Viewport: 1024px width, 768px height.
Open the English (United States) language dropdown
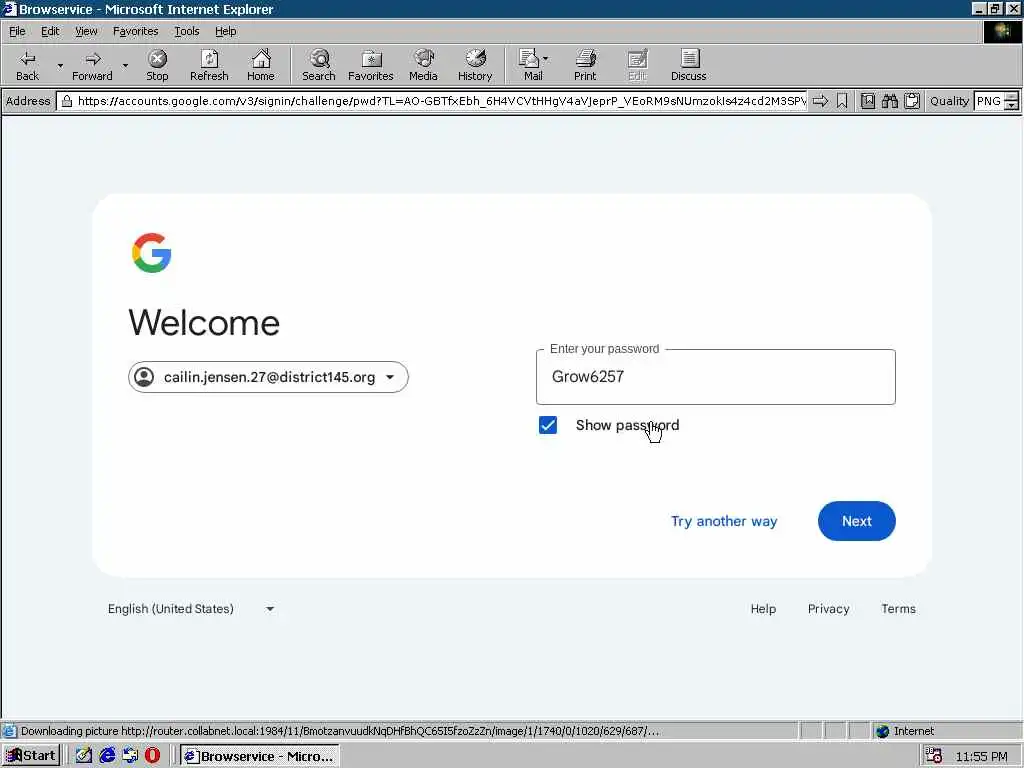(x=191, y=609)
